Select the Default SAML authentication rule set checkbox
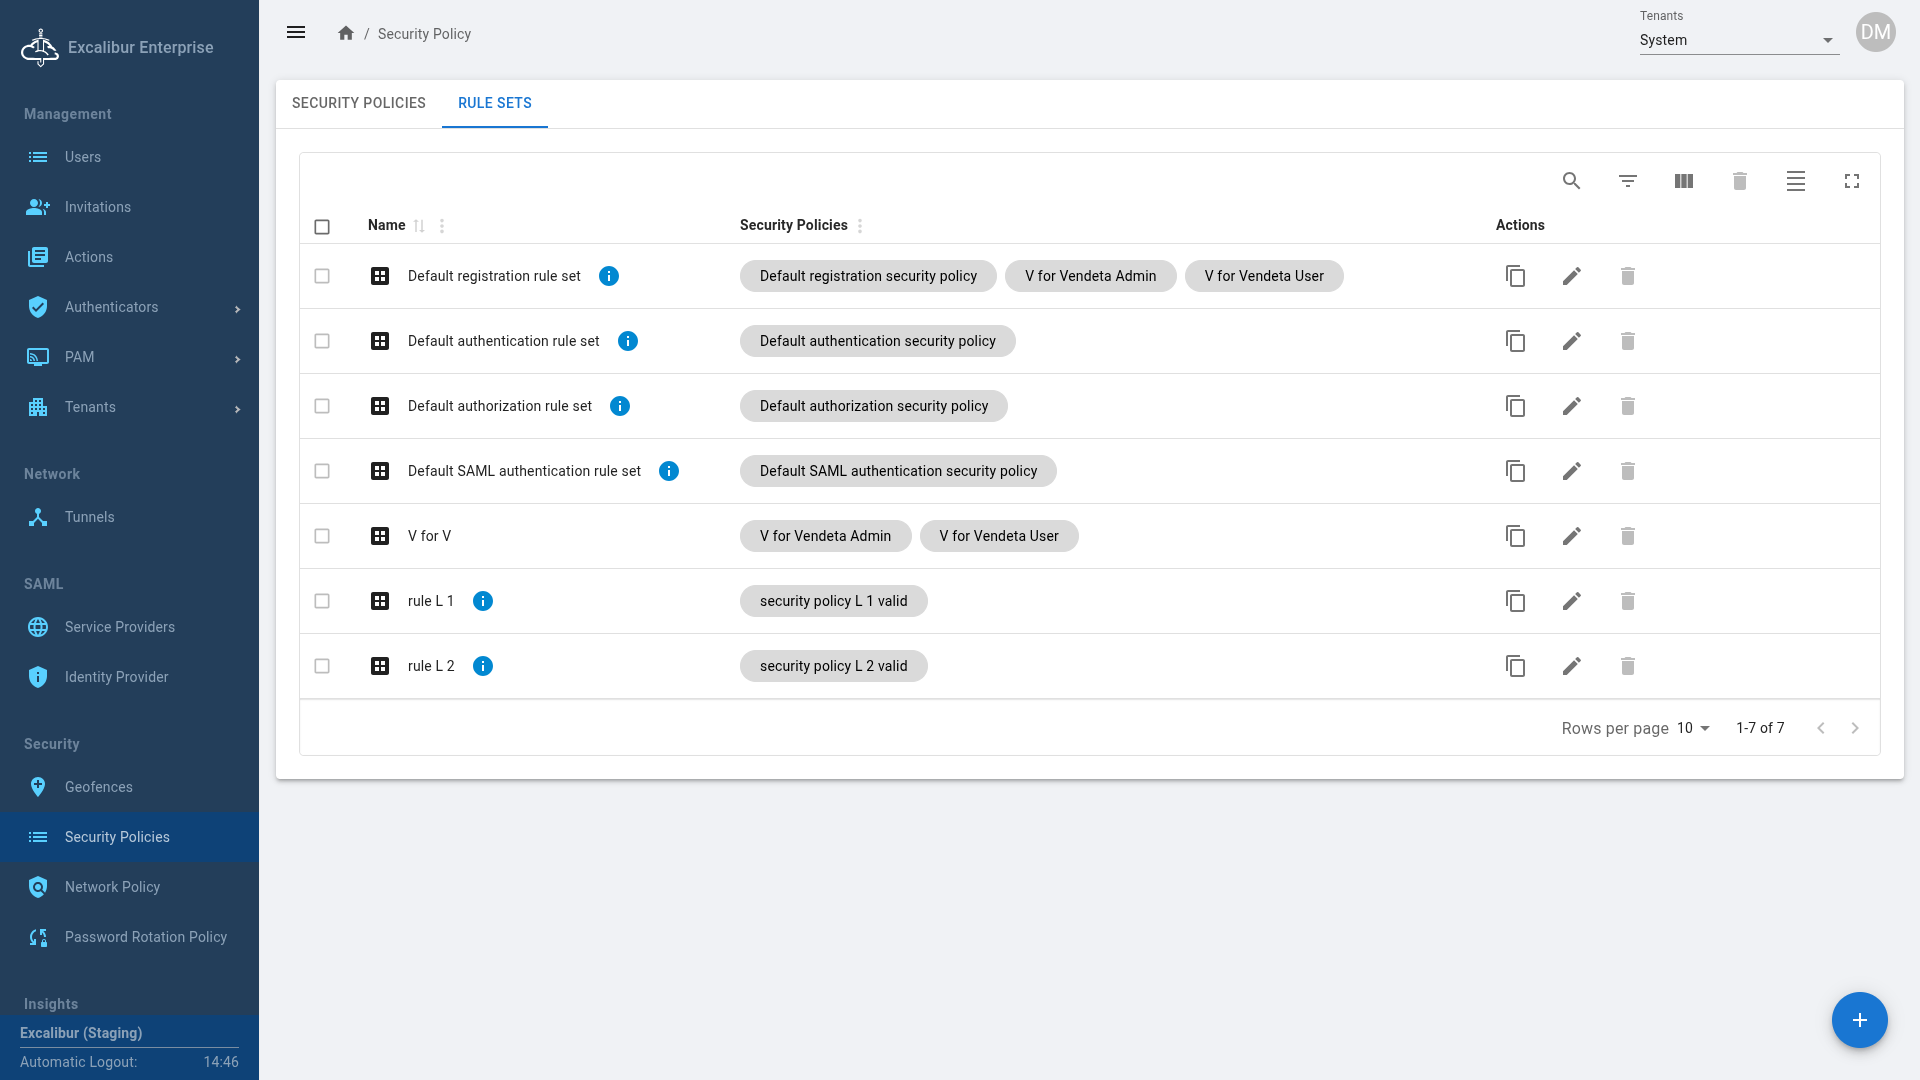 pyautogui.click(x=322, y=471)
